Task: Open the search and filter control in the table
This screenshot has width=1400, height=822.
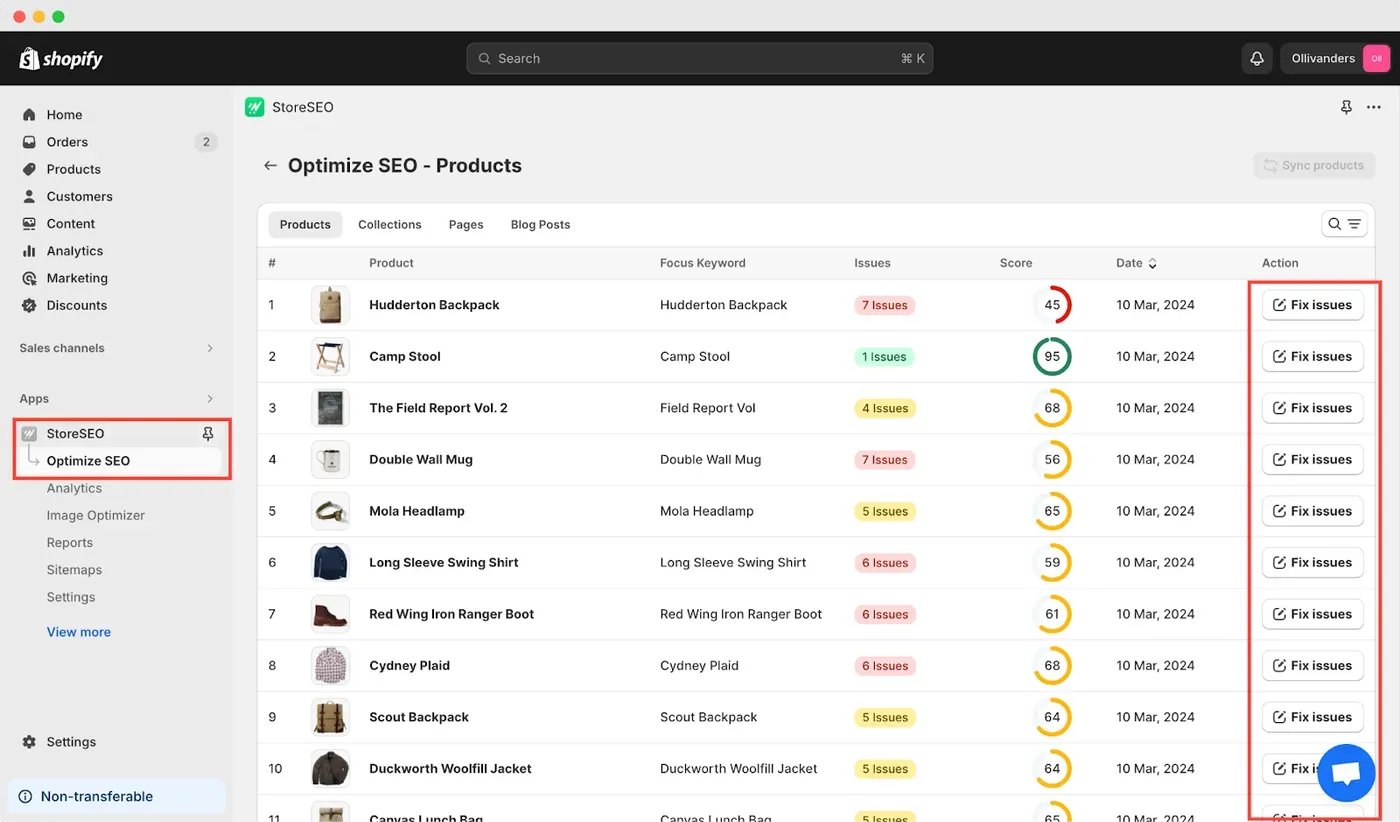Action: click(x=1344, y=224)
